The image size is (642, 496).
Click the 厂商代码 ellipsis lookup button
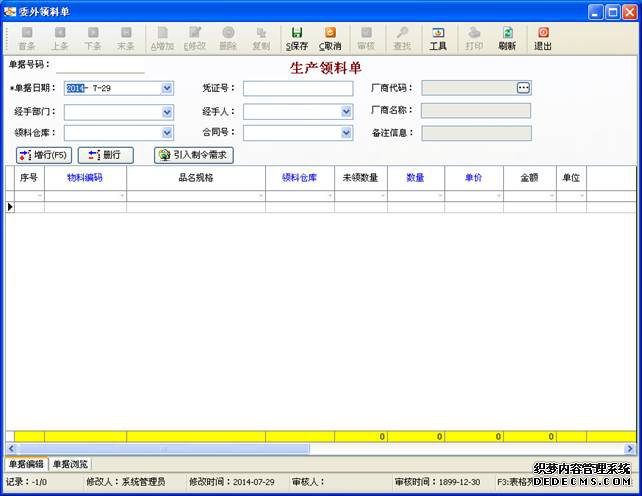click(523, 88)
